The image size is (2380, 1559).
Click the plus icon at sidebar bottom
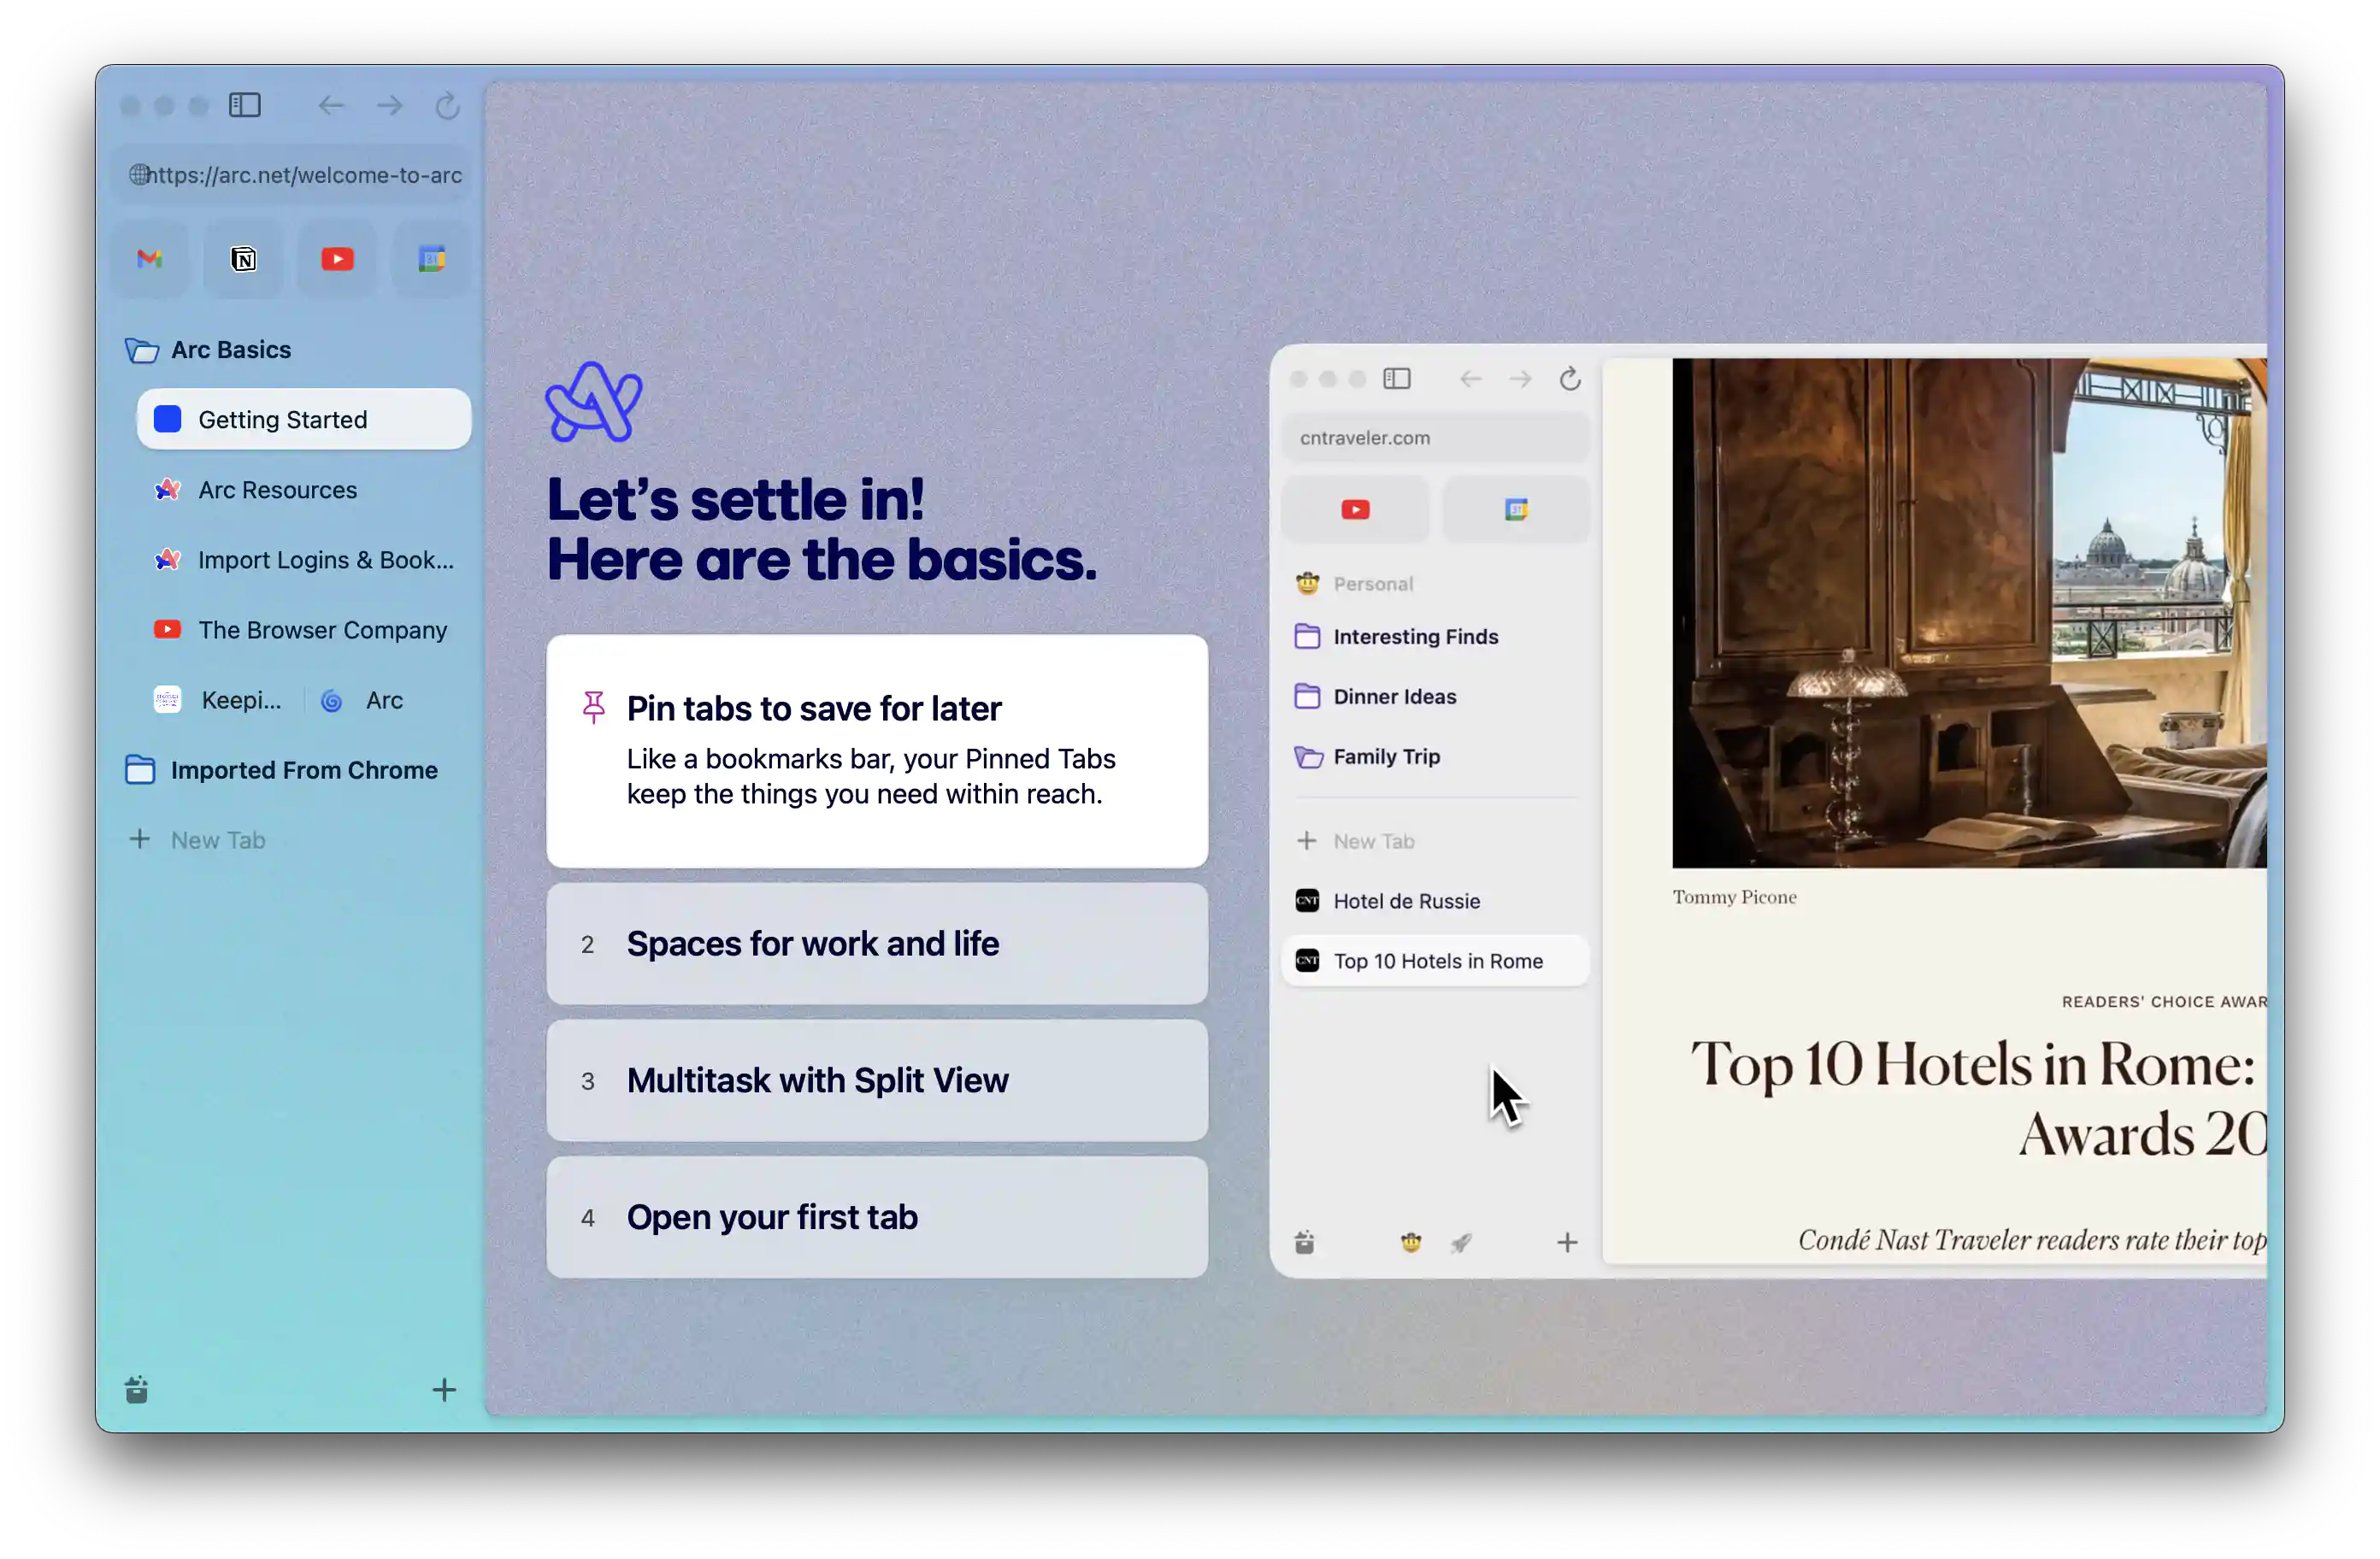tap(444, 1390)
